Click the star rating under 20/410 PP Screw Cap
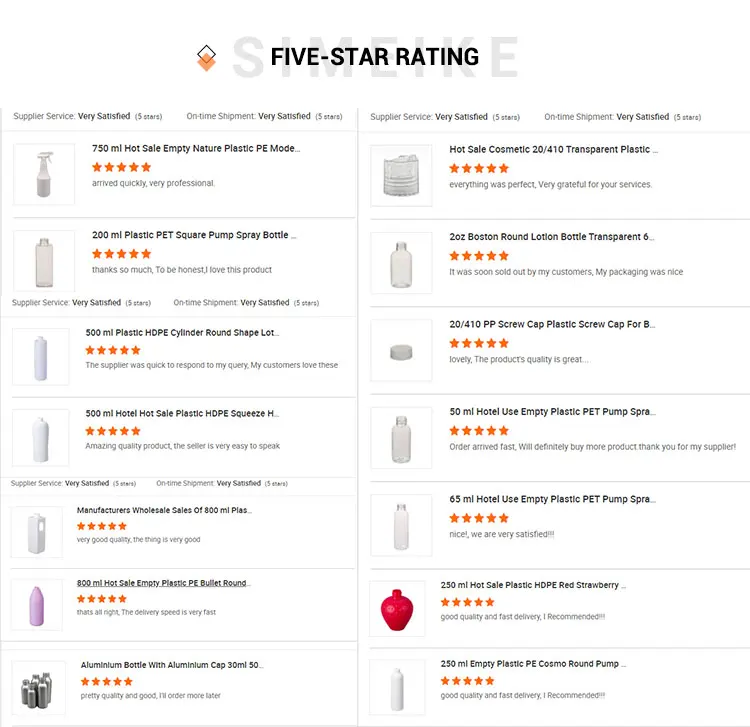Image resolution: width=750 pixels, height=727 pixels. [x=479, y=343]
